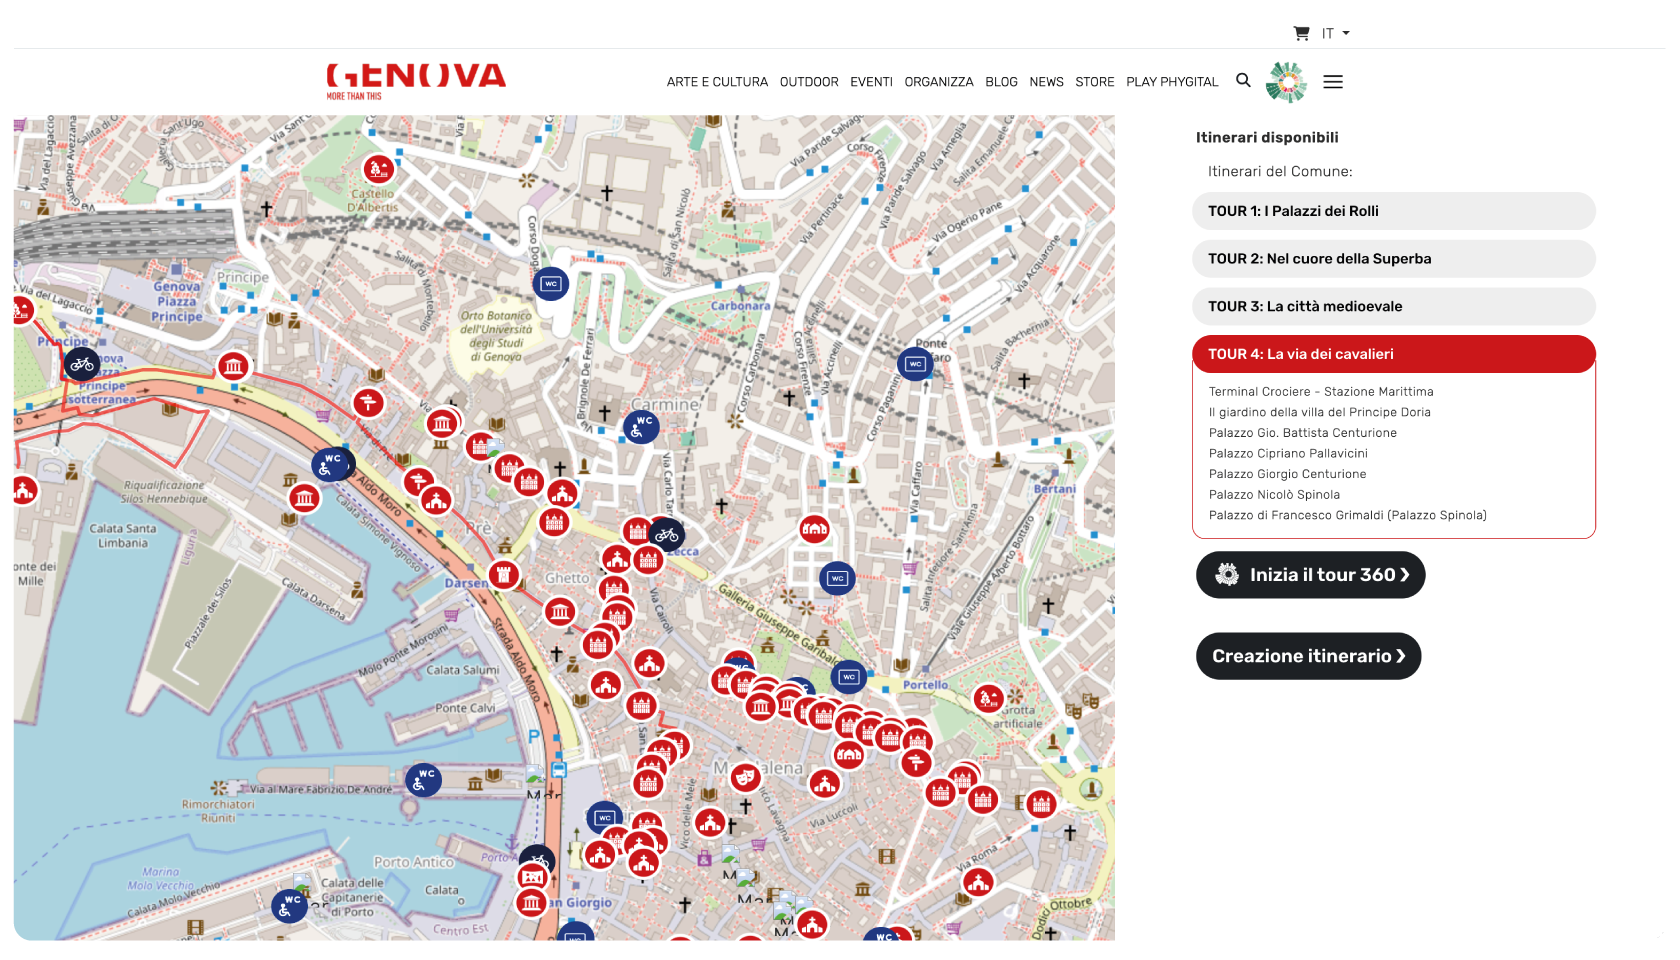Select Palazzo Cipriano Pallavicini stop
Screen dimensions: 1680x960
pos(1288,454)
